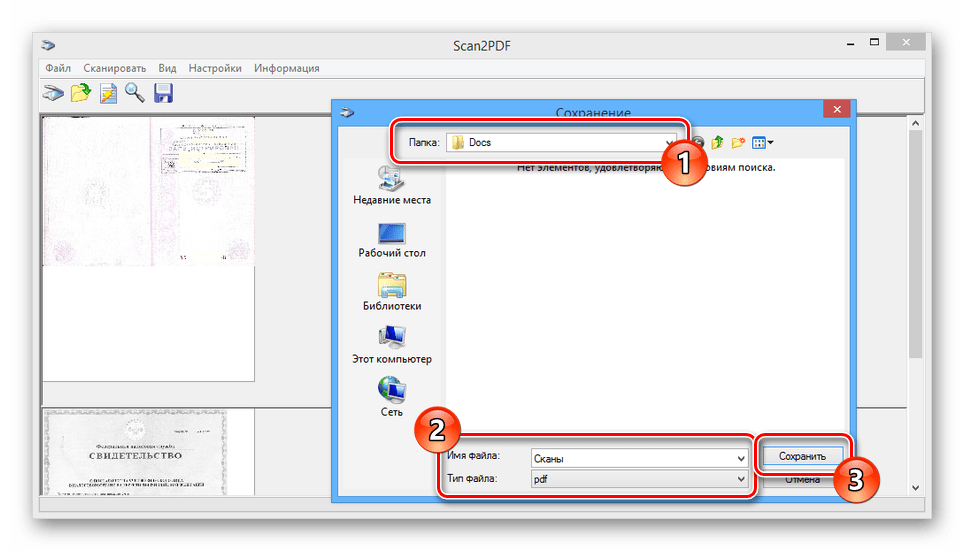964x551 pixels.
Task: Minimize the Scan2PDF window
Action: pyautogui.click(x=850, y=43)
